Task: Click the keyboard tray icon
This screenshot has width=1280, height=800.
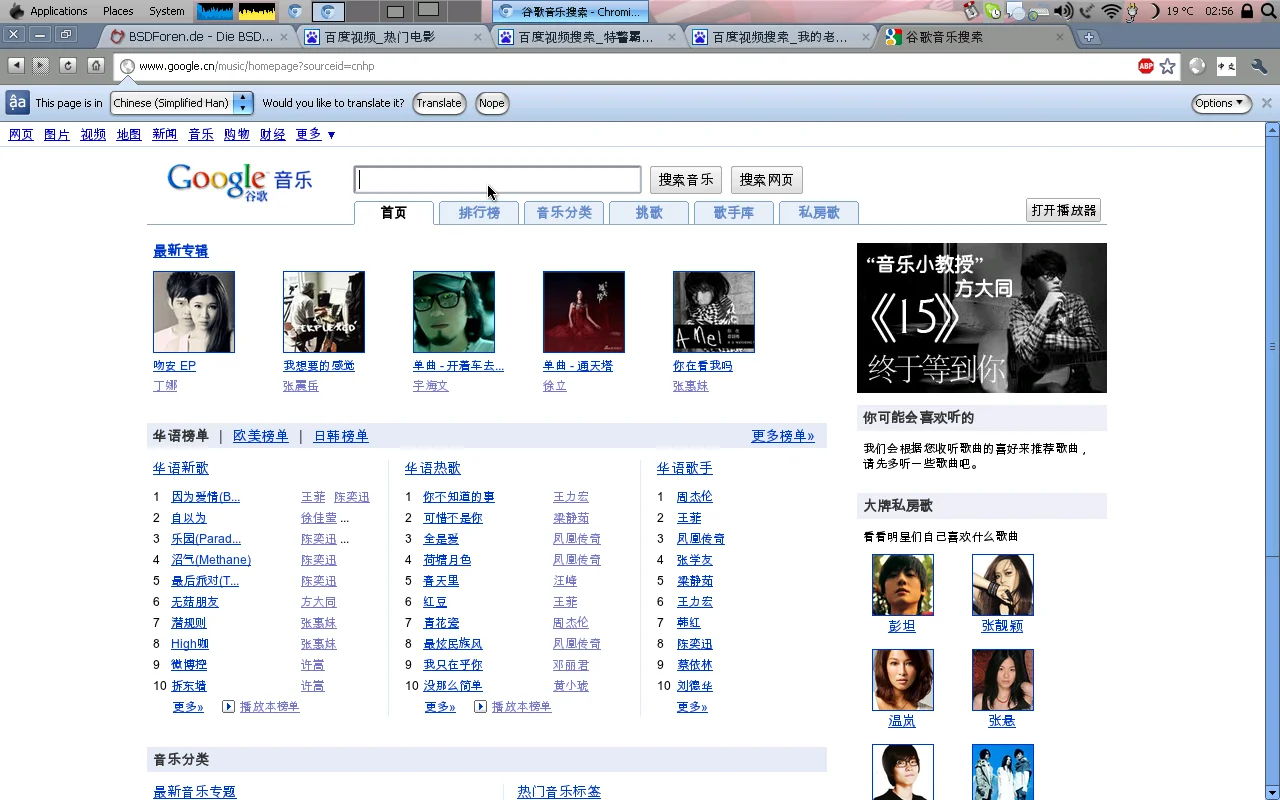Action: coord(1039,11)
